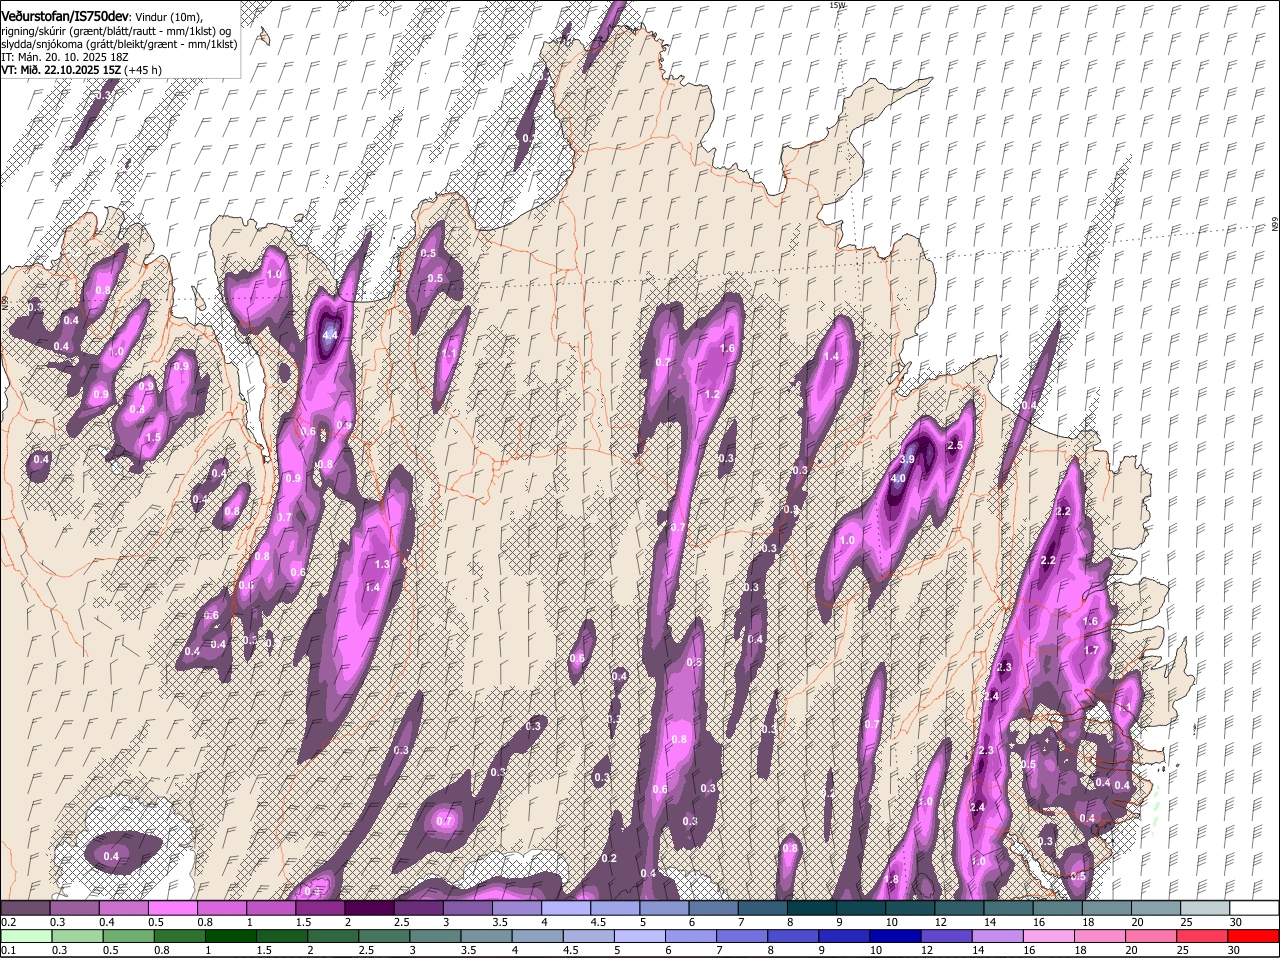This screenshot has height=958, width=1280.
Task: Click the 2.5 value label on the map
Action: [x=954, y=446]
